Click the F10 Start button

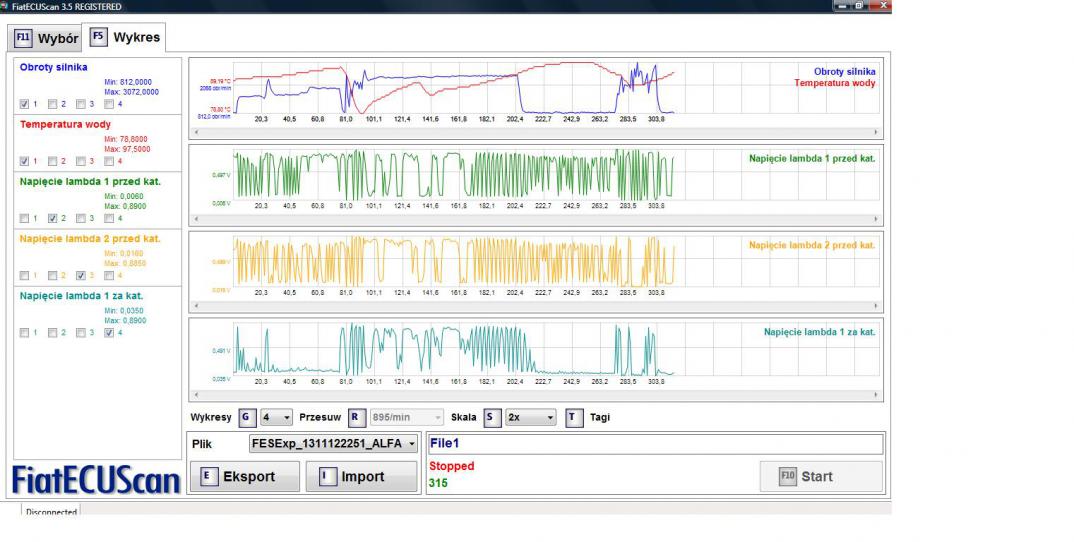820,477
